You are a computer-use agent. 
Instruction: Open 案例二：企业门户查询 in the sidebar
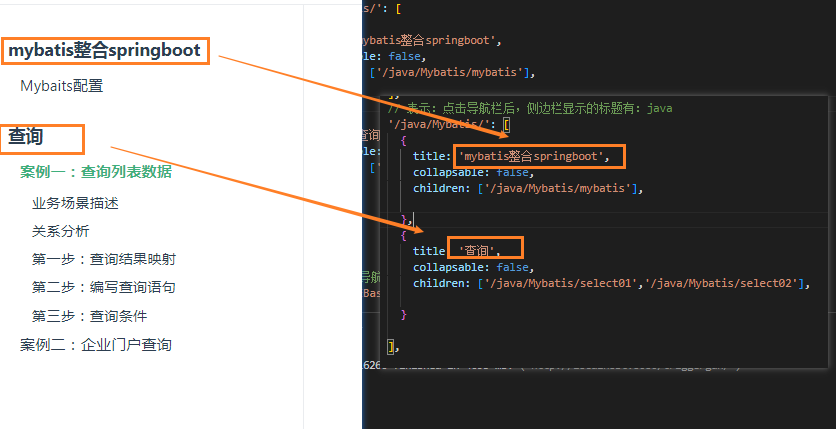[x=95, y=345]
